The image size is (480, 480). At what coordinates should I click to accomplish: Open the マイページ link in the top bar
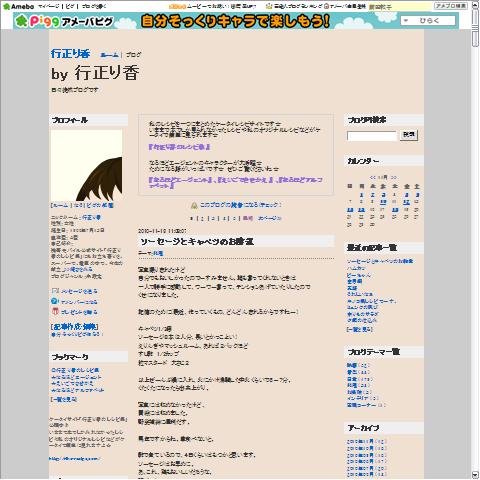point(49,6)
